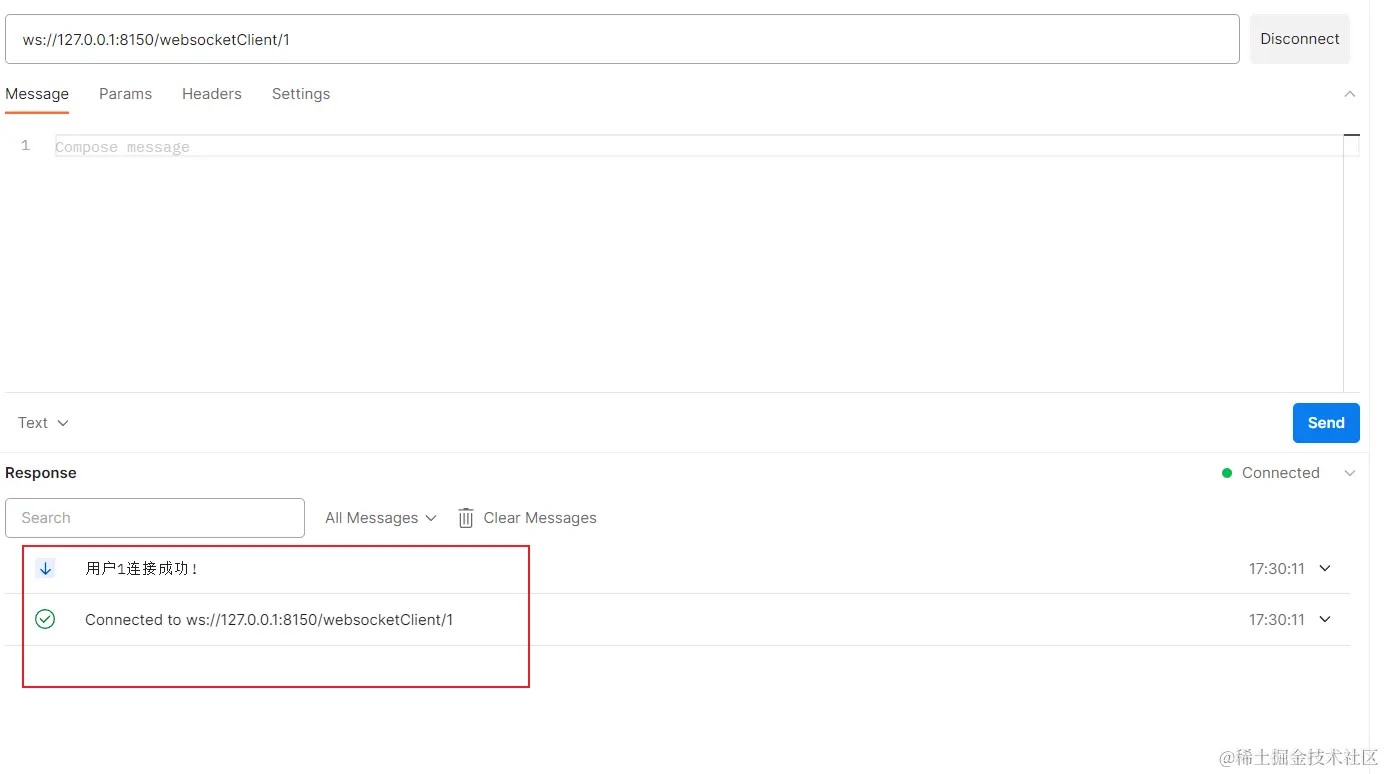Open the All Messages filter dropdown

381,518
